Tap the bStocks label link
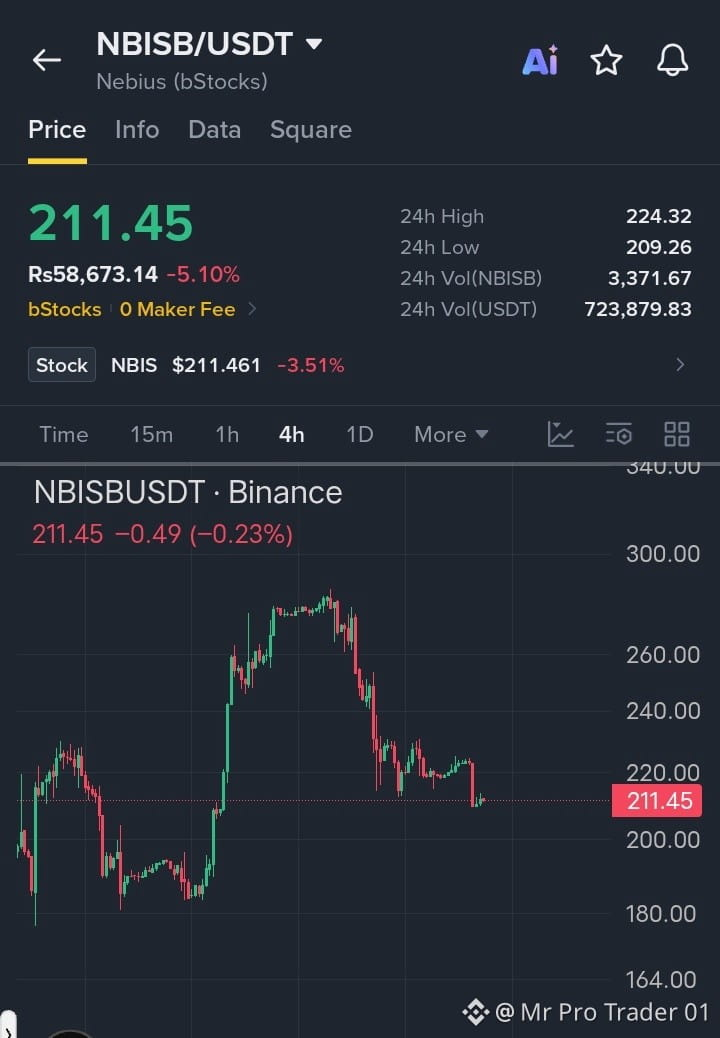The image size is (720, 1038). (x=65, y=309)
